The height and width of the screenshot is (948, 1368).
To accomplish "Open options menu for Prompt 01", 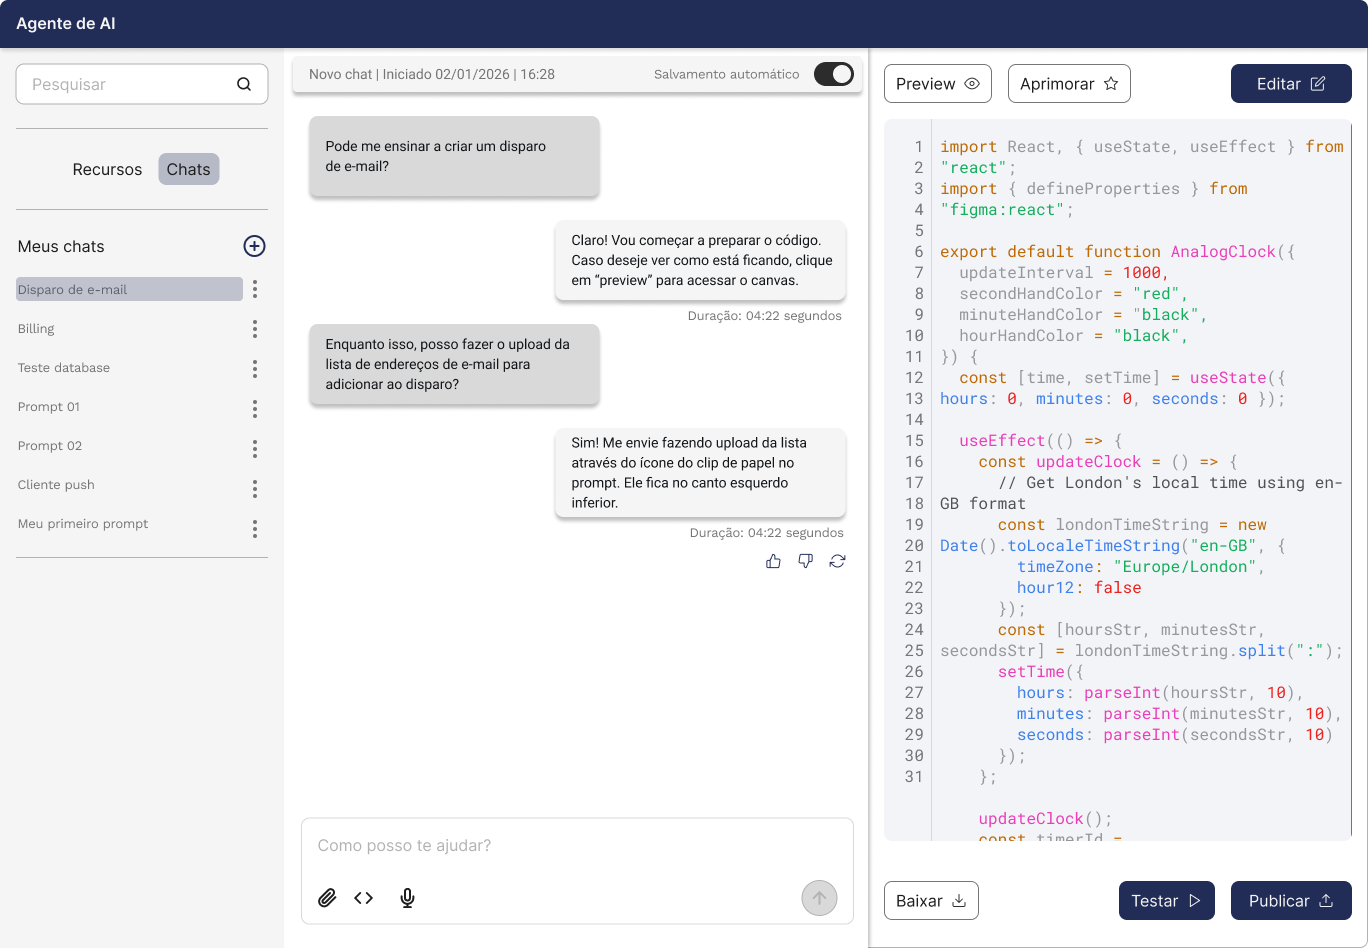I will (x=255, y=409).
